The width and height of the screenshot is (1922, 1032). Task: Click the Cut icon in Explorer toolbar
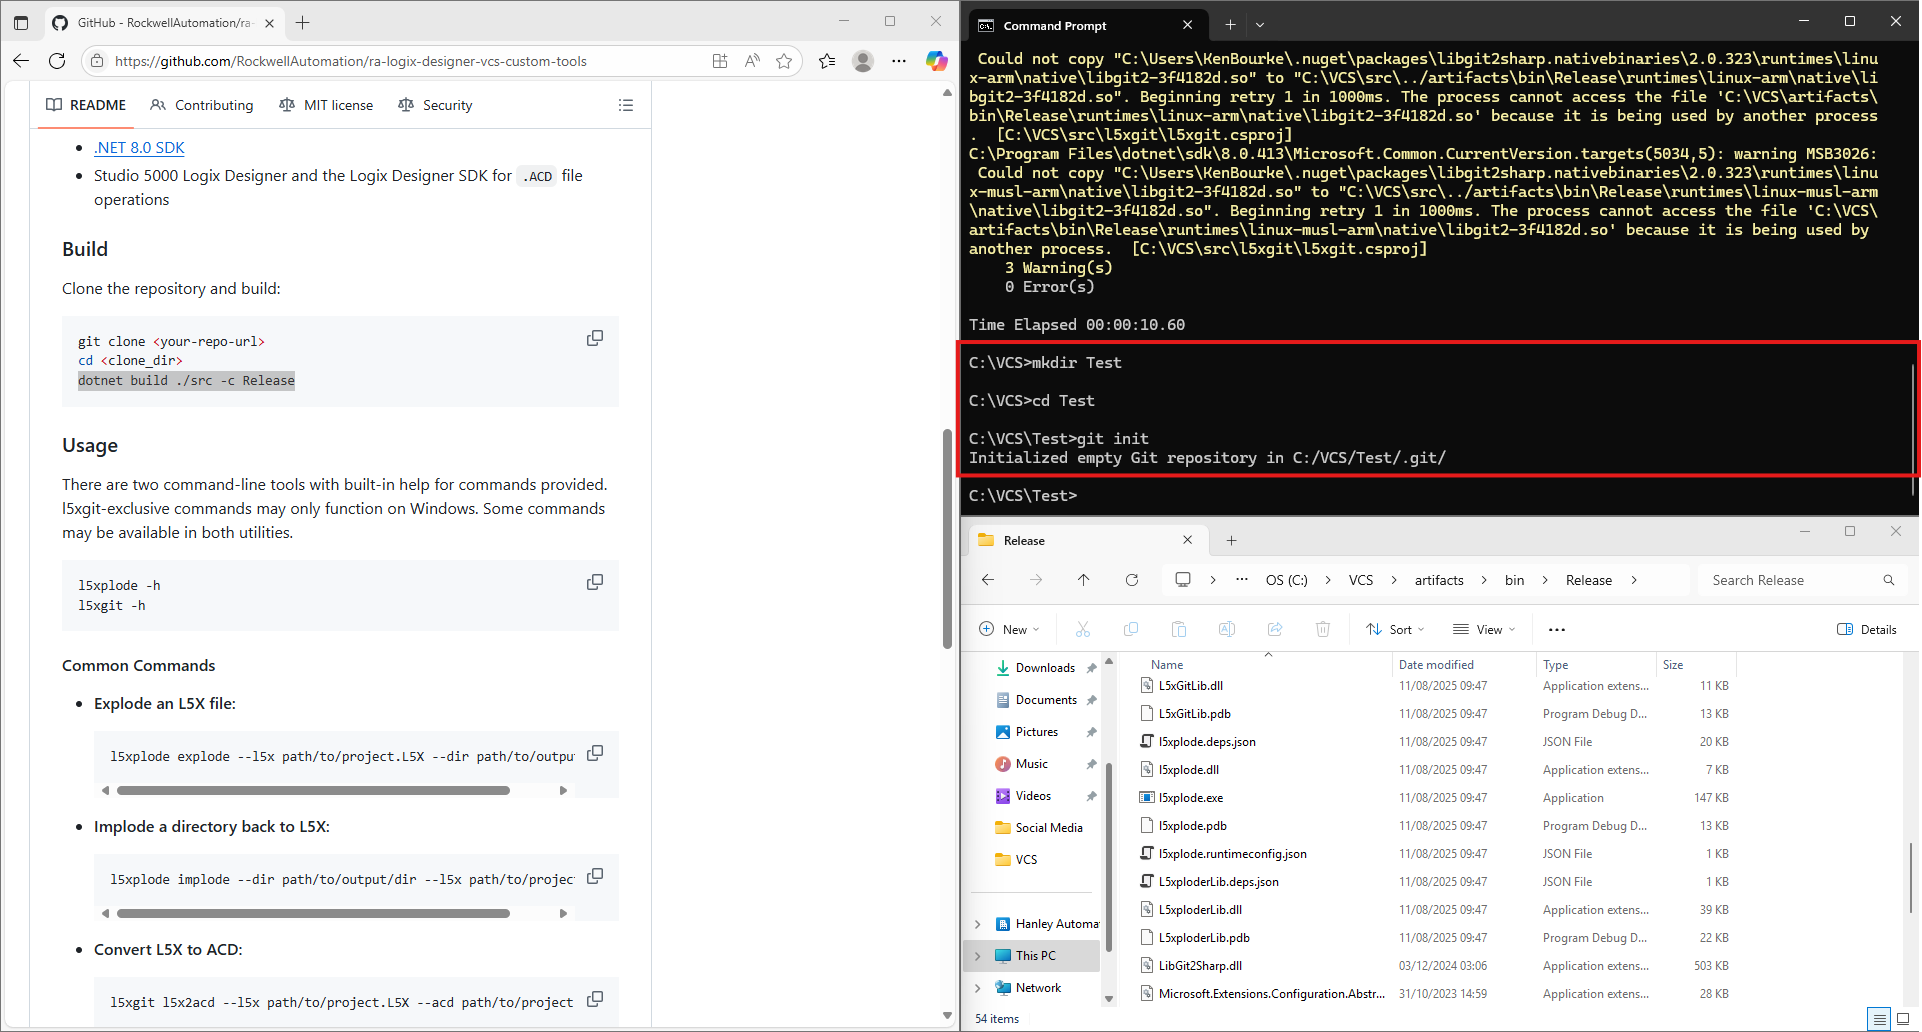click(1083, 629)
